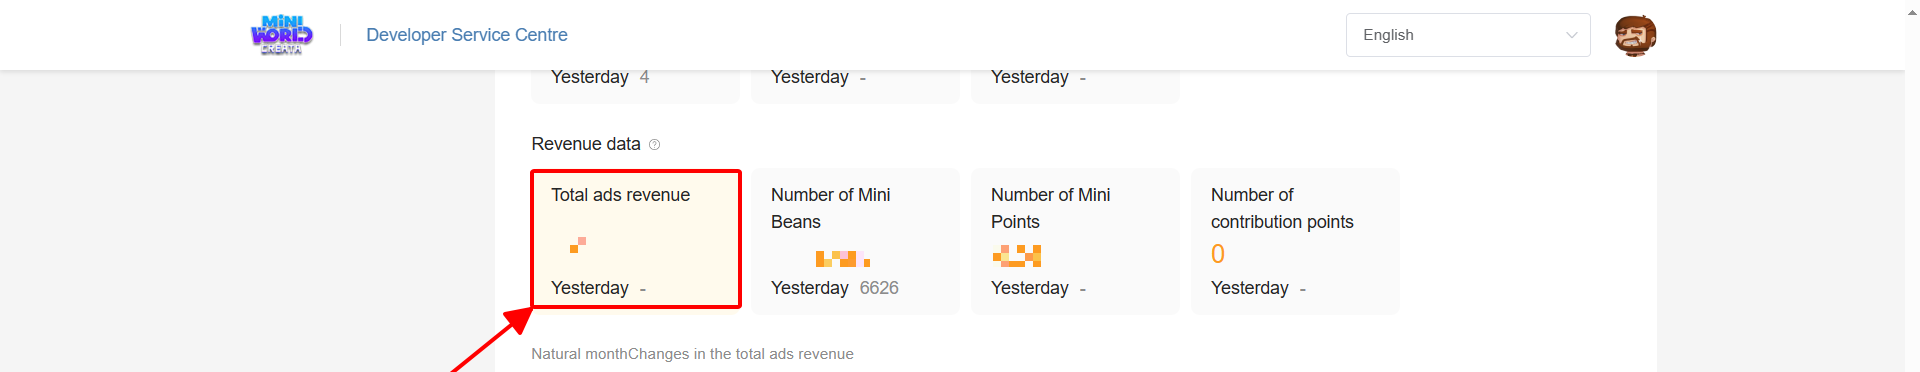The width and height of the screenshot is (1920, 372).
Task: Select the Number of Mini Beans card
Action: (x=855, y=241)
